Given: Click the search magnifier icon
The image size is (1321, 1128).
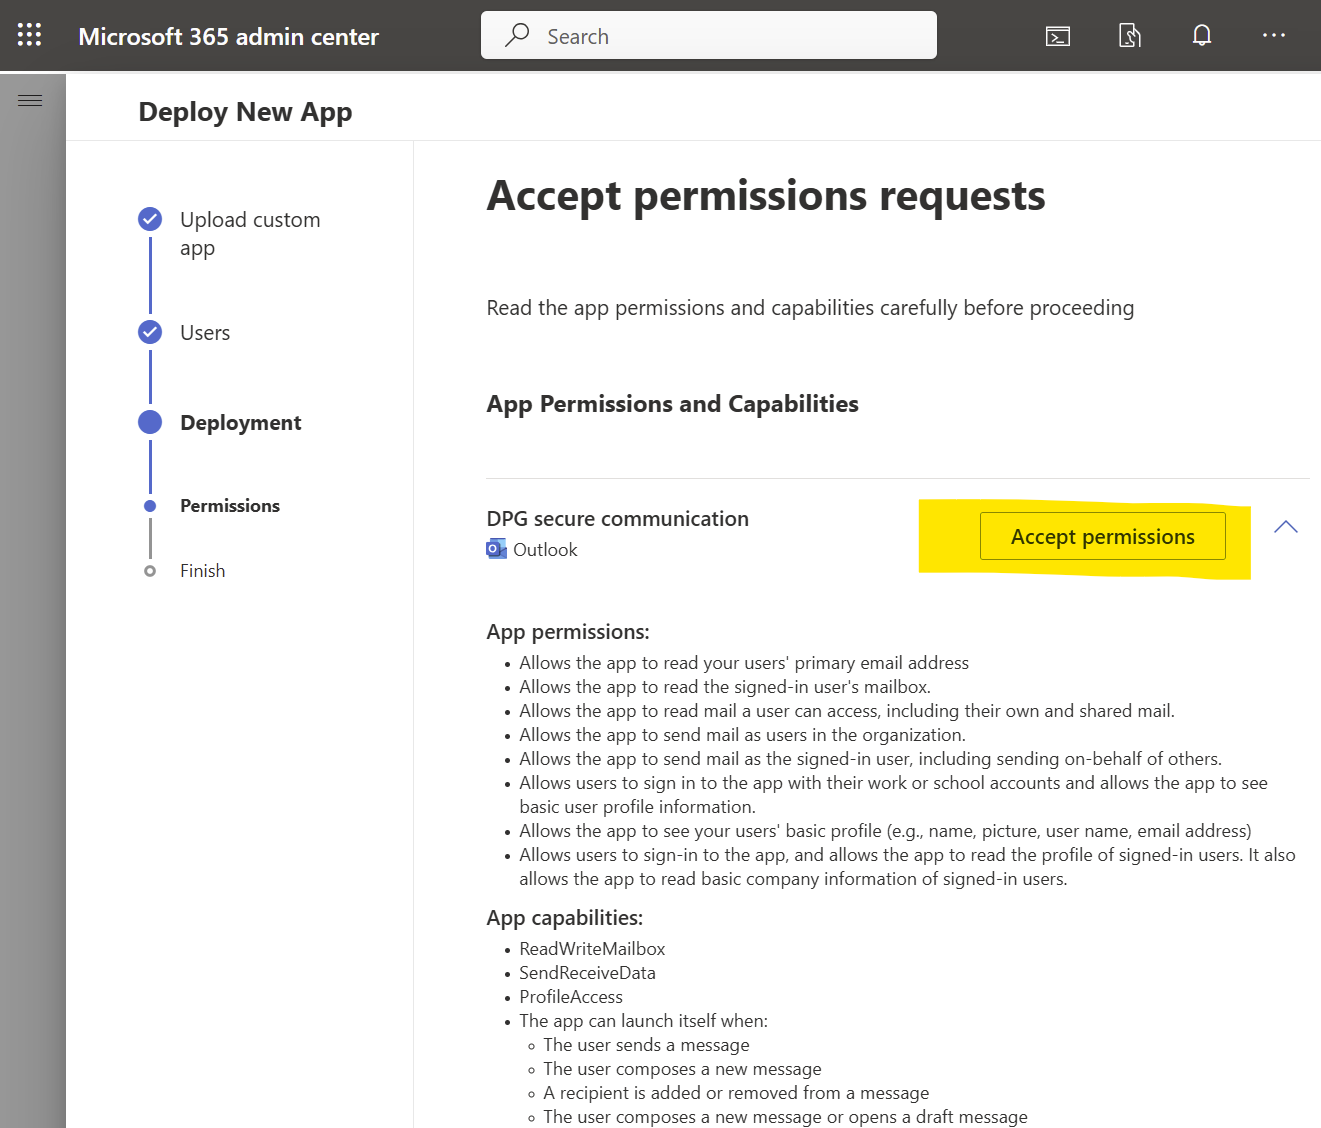Looking at the screenshot, I should point(517,36).
